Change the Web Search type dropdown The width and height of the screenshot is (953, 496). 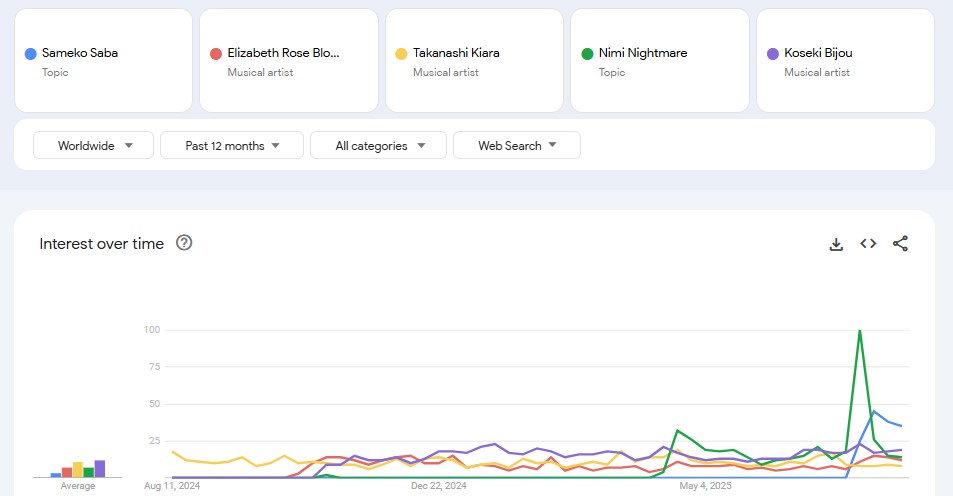coord(516,145)
